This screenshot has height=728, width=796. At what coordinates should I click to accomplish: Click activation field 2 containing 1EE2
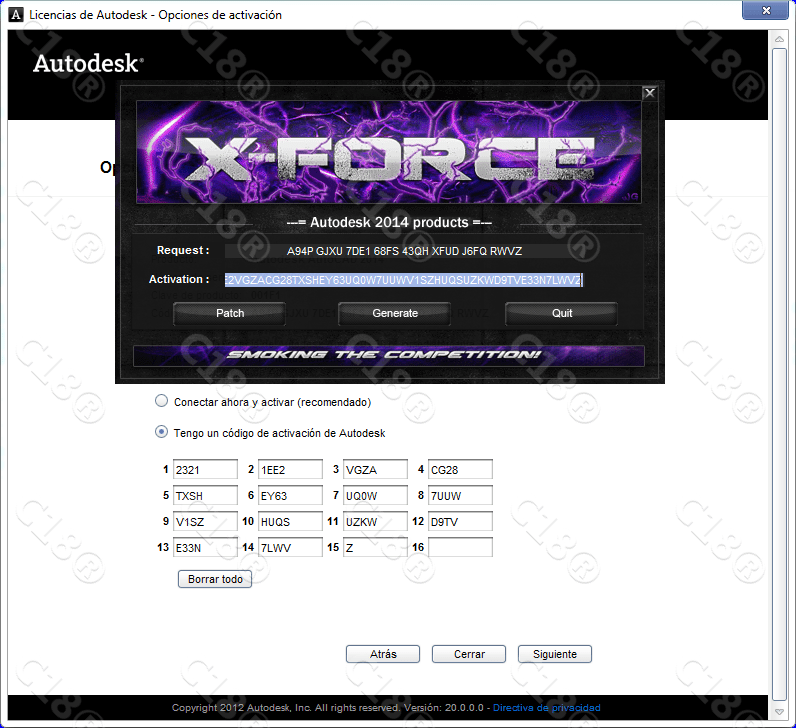(x=290, y=470)
